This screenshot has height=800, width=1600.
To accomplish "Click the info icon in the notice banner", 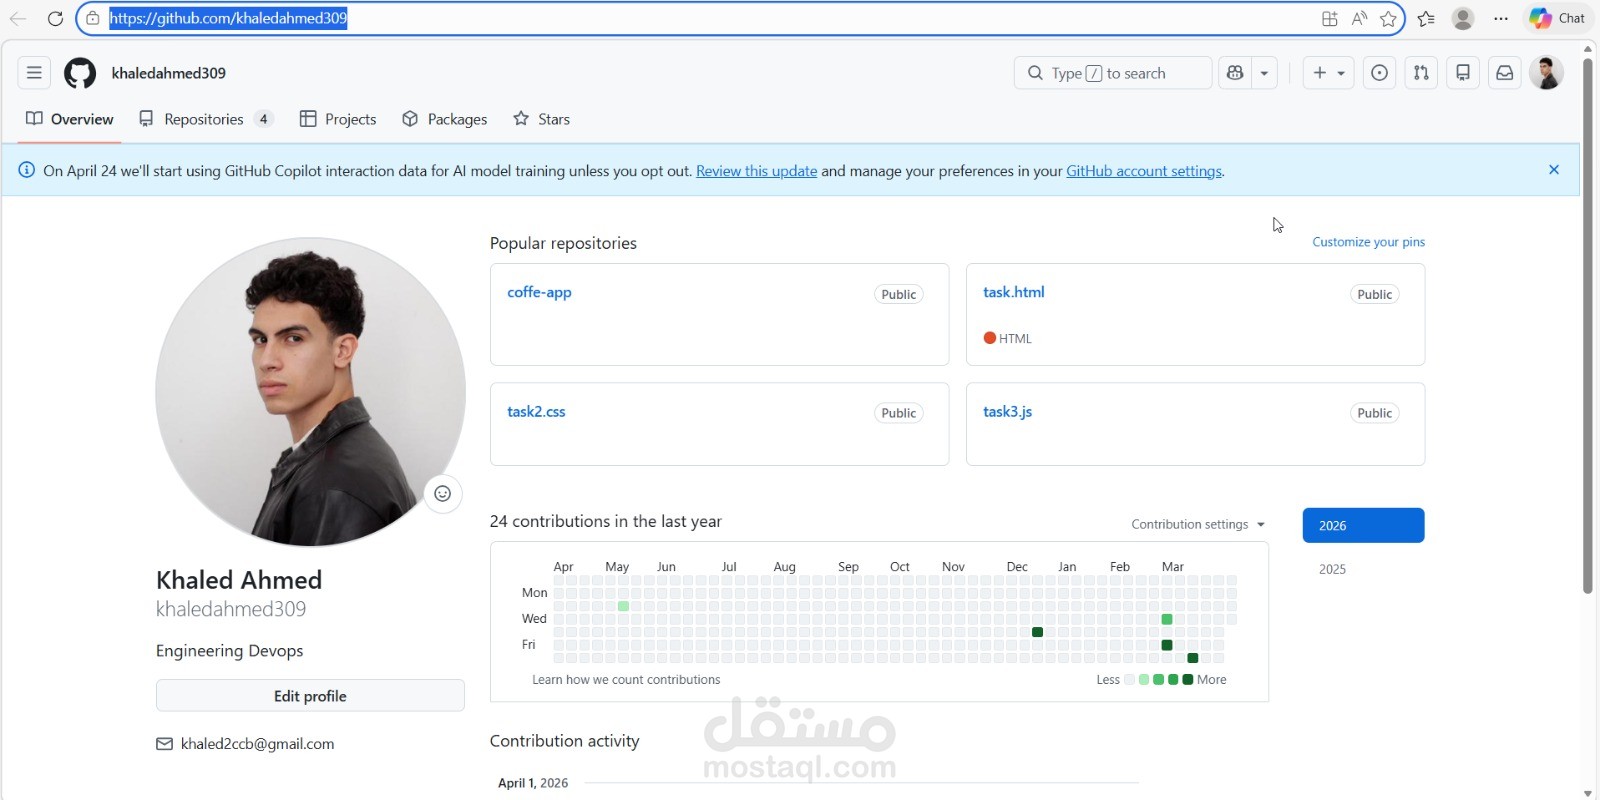I will tap(27, 170).
